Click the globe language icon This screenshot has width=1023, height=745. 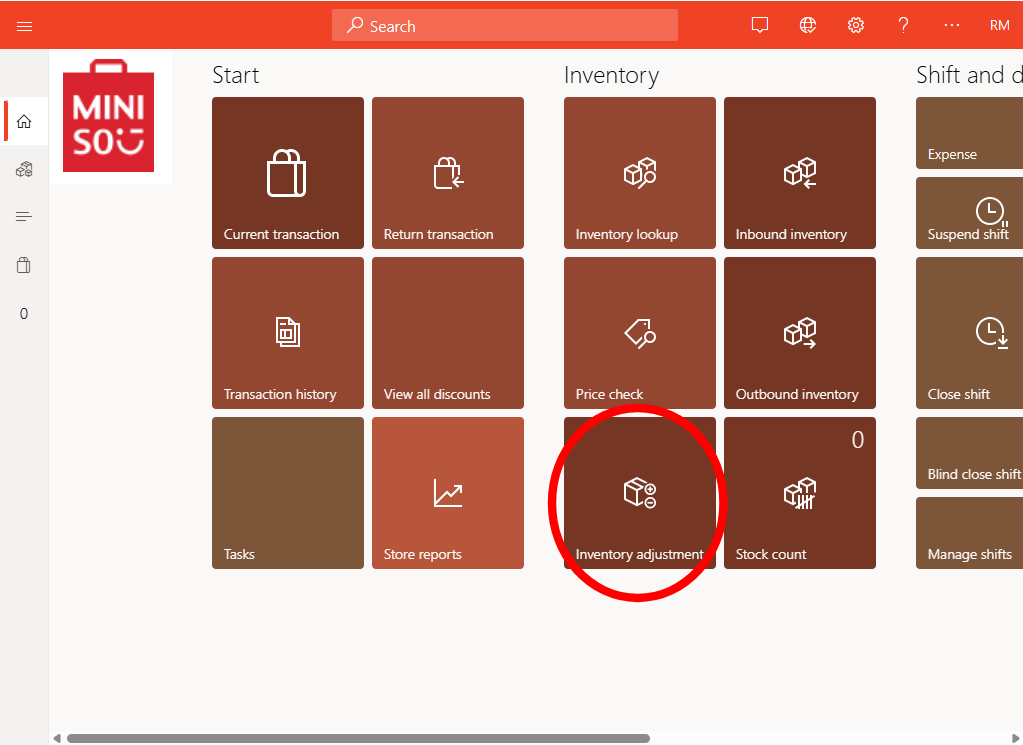click(x=808, y=26)
